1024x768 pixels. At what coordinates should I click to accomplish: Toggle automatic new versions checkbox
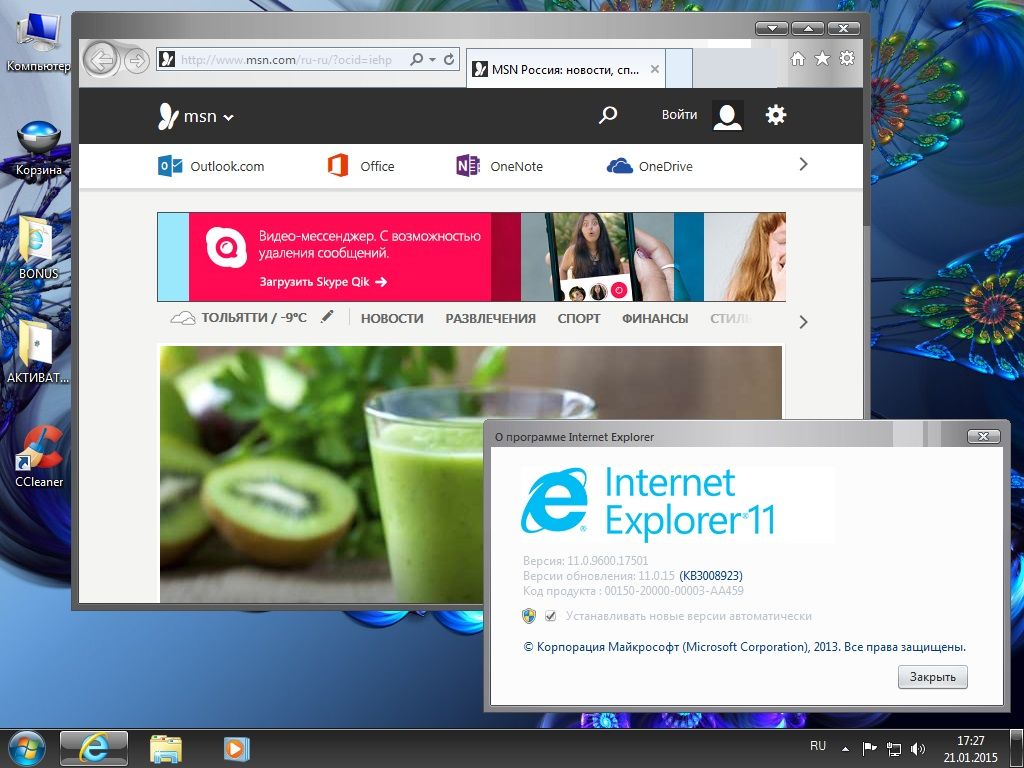[x=551, y=616]
